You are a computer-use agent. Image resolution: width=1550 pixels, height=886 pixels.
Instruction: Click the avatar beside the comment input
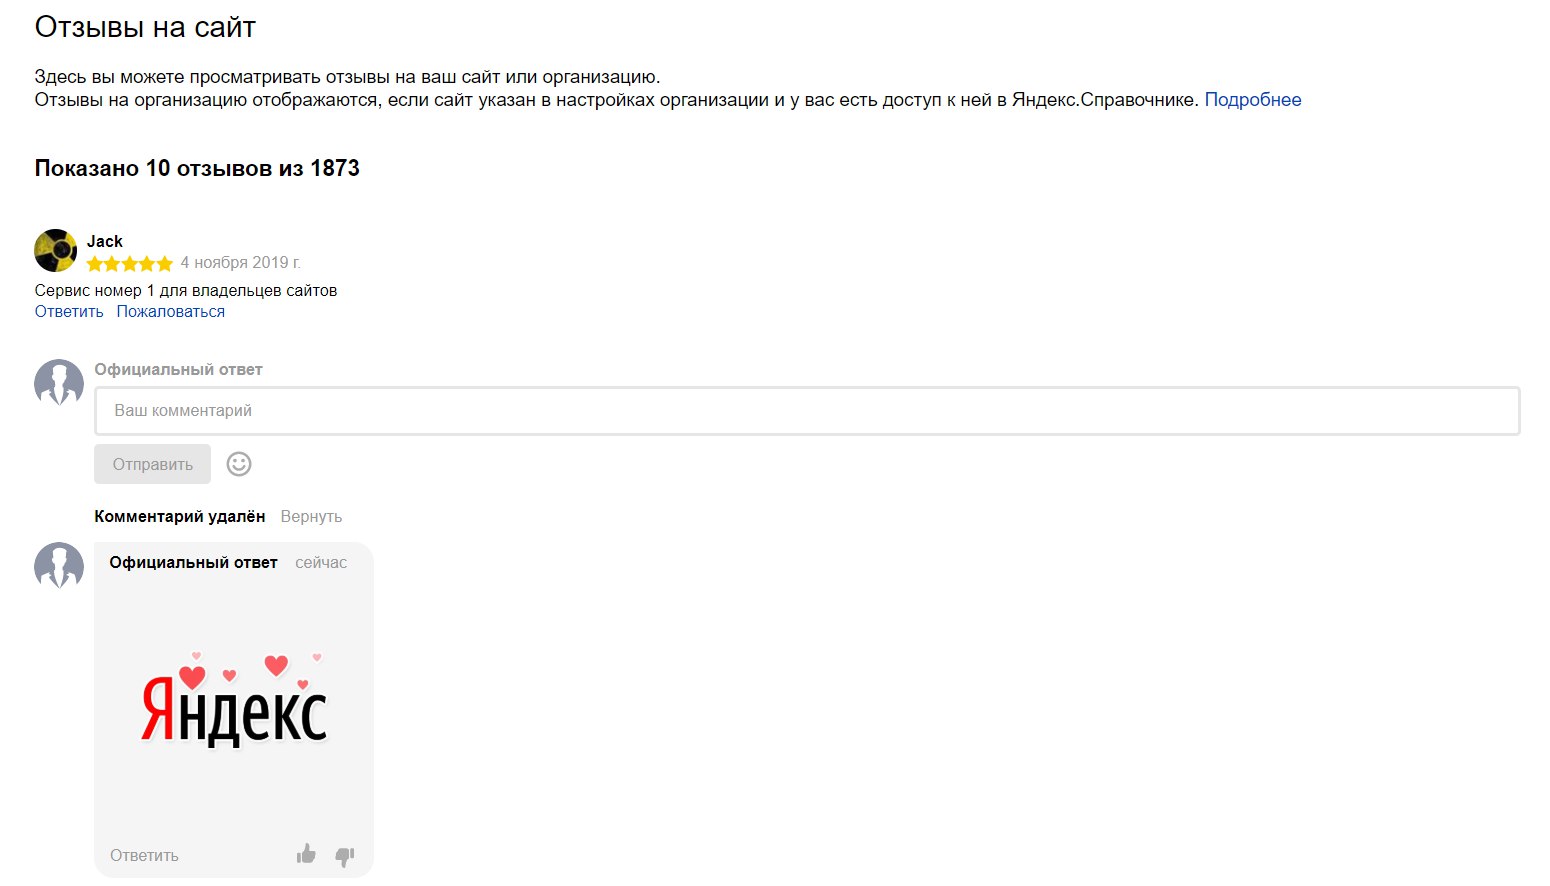pyautogui.click(x=59, y=382)
